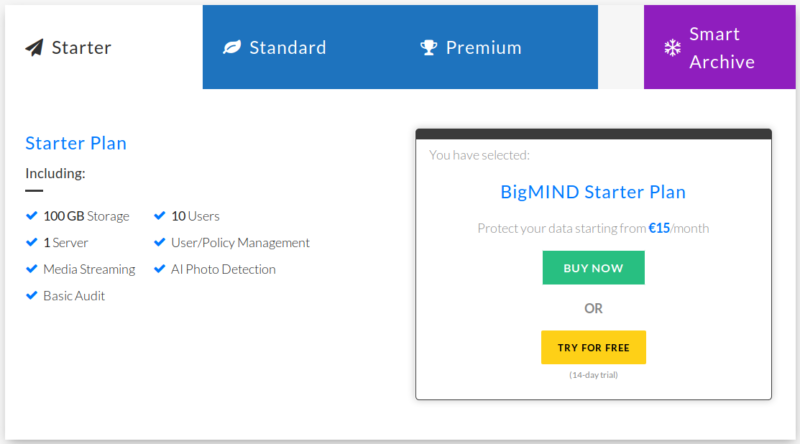Click the snowflake Smart Archive icon

click(x=672, y=48)
